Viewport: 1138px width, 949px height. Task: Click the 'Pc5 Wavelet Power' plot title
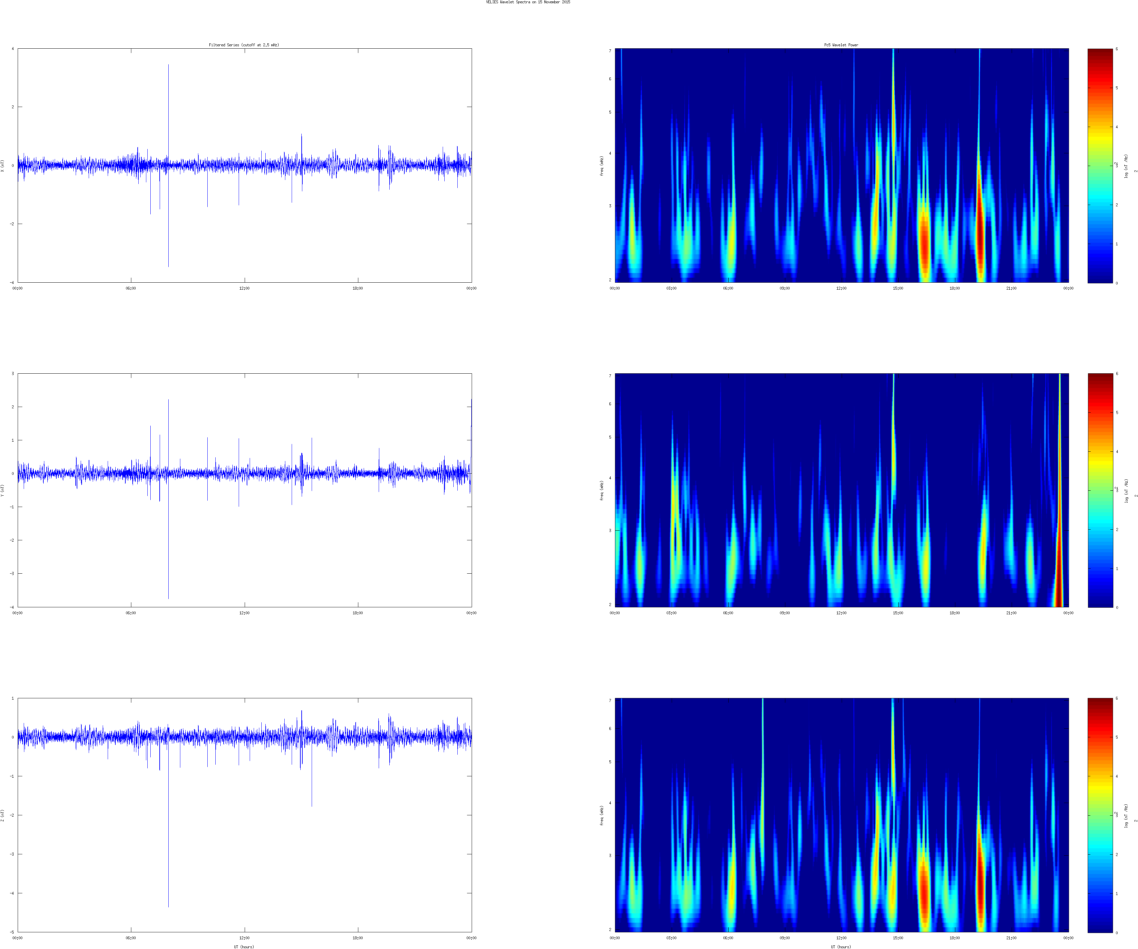point(841,45)
